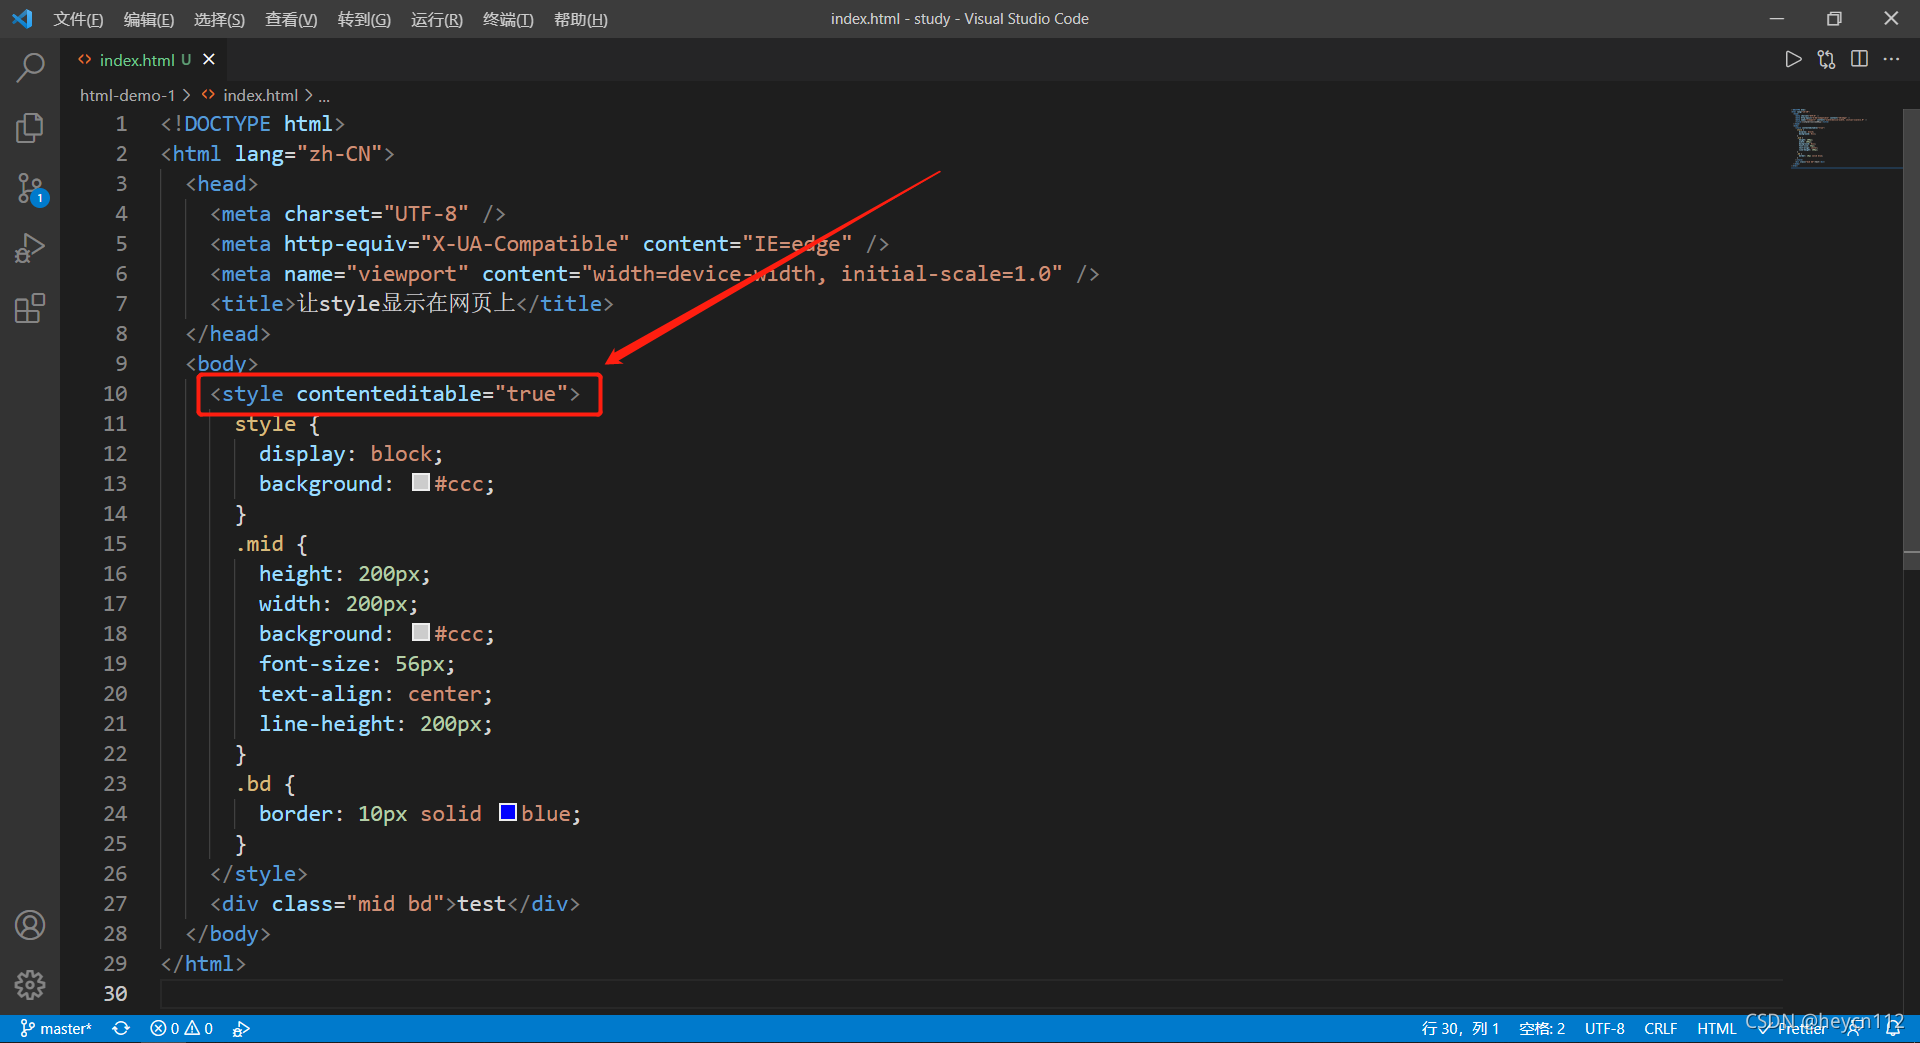Viewport: 1920px width, 1043px height.
Task: Open the 帮助(H) menu
Action: coord(581,19)
